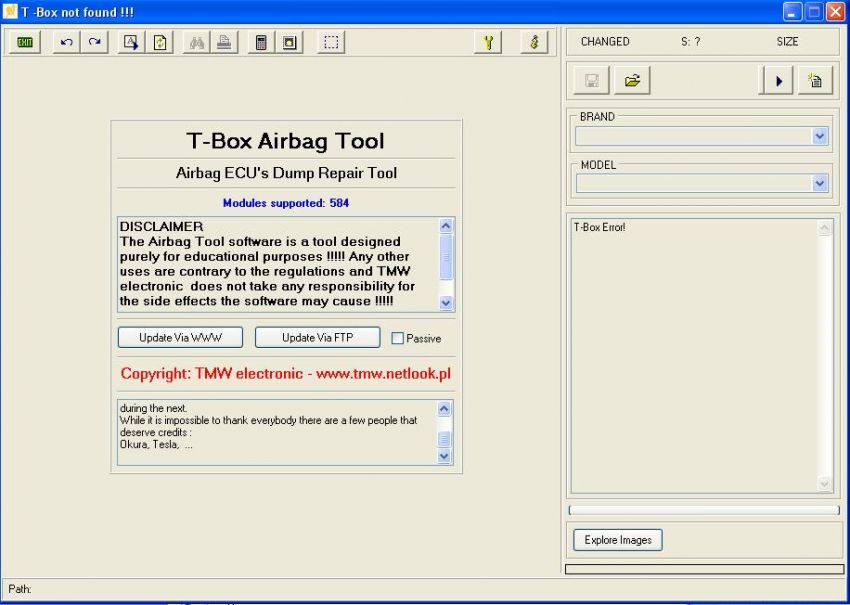Click the credits box scrollbar thumb
850x605 pixels.
point(444,439)
